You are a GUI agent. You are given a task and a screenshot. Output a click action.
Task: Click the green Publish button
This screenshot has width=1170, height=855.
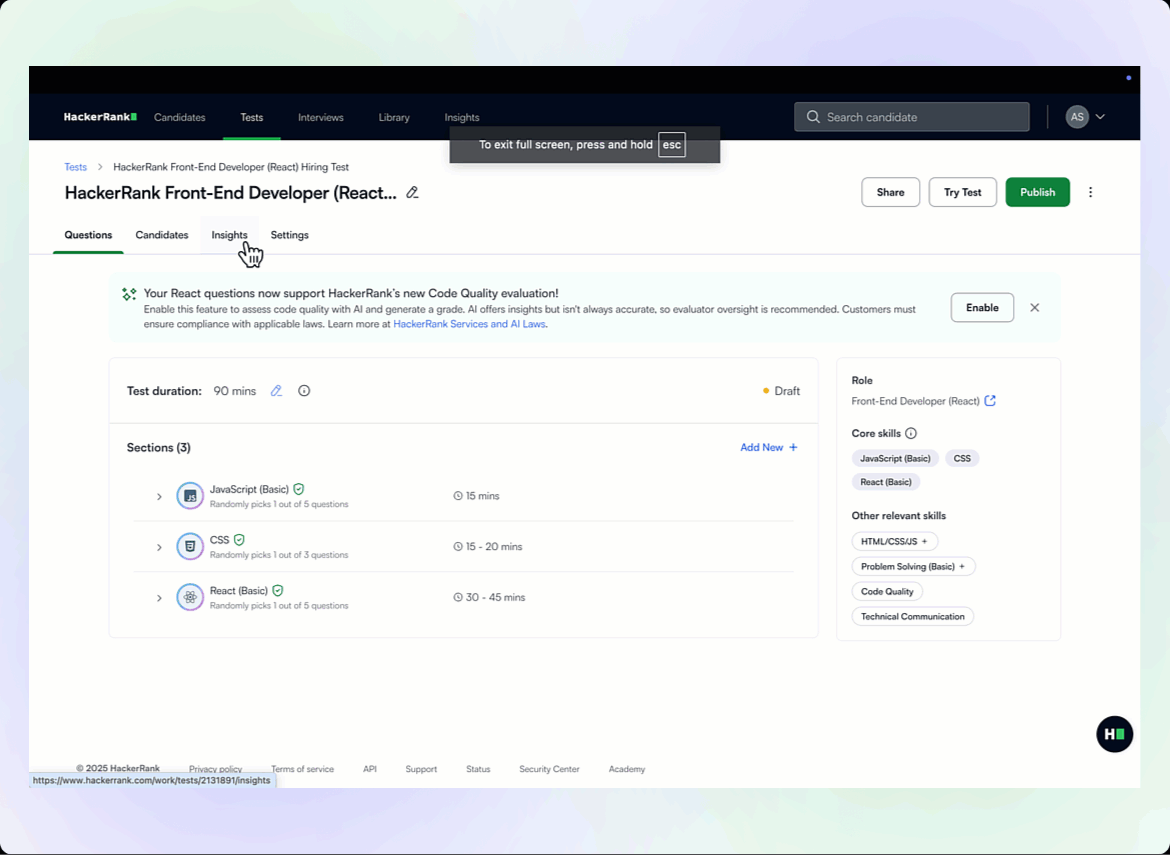click(1037, 192)
